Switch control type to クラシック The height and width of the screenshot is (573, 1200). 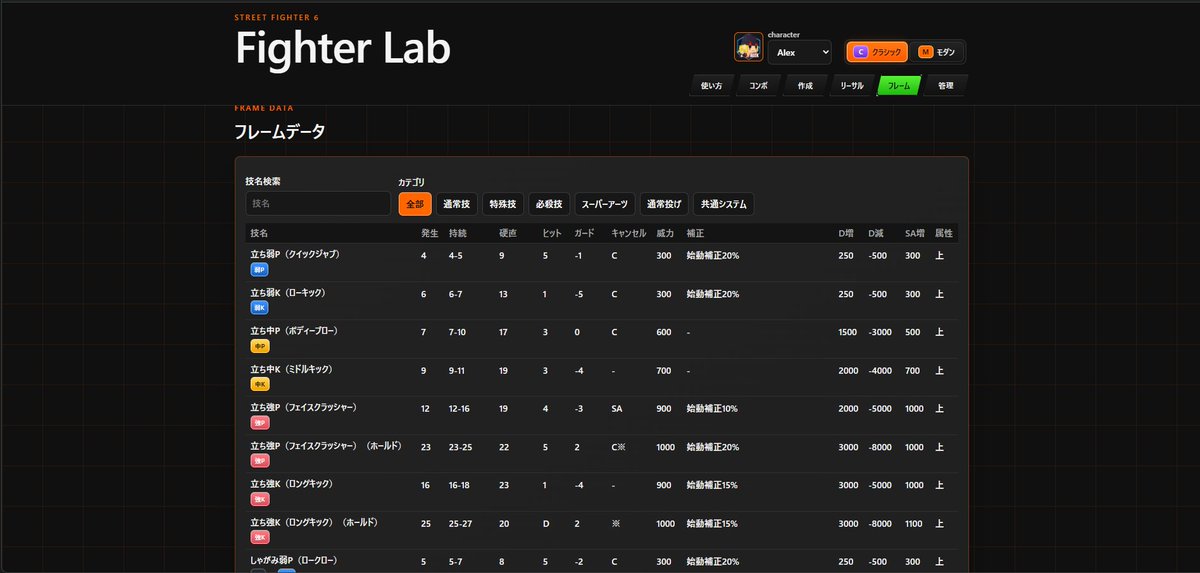[877, 52]
